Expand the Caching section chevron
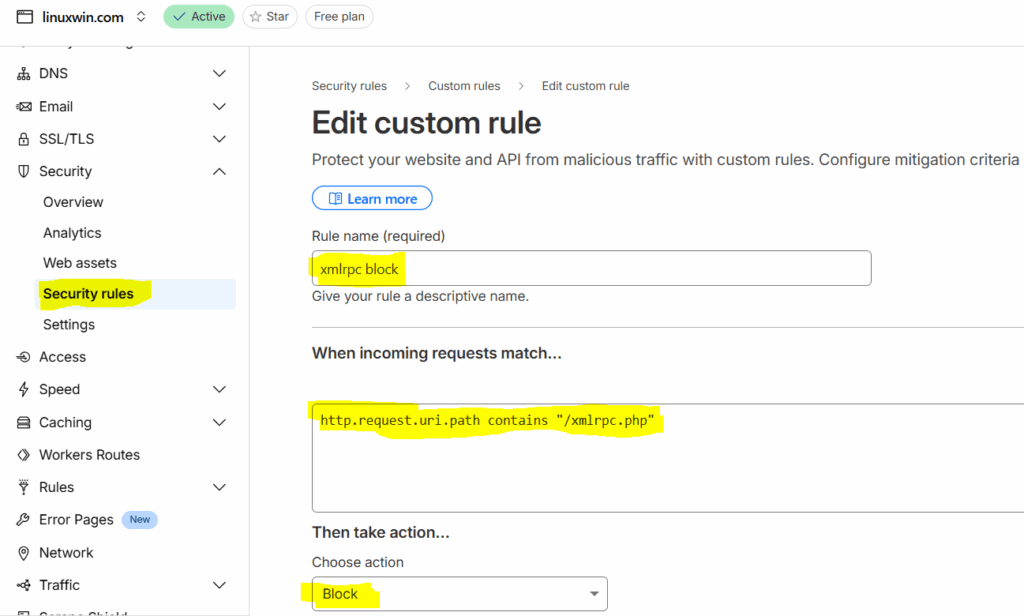This screenshot has width=1024, height=616. tap(219, 423)
